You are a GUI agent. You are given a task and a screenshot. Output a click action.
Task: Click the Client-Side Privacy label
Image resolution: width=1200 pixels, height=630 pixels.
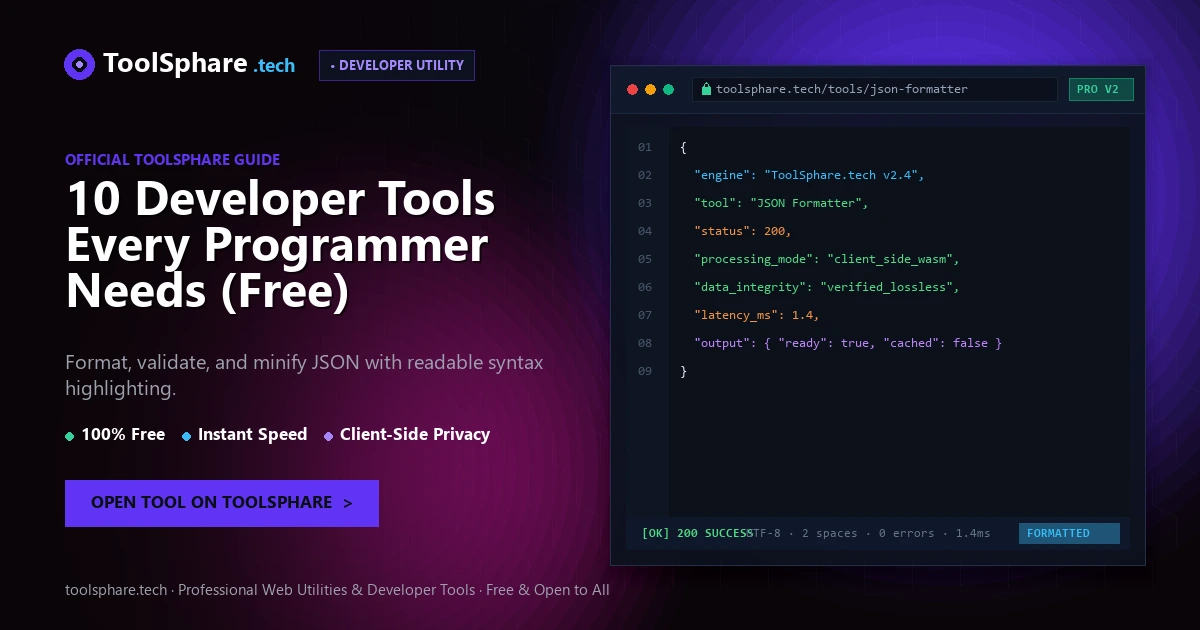tap(415, 434)
